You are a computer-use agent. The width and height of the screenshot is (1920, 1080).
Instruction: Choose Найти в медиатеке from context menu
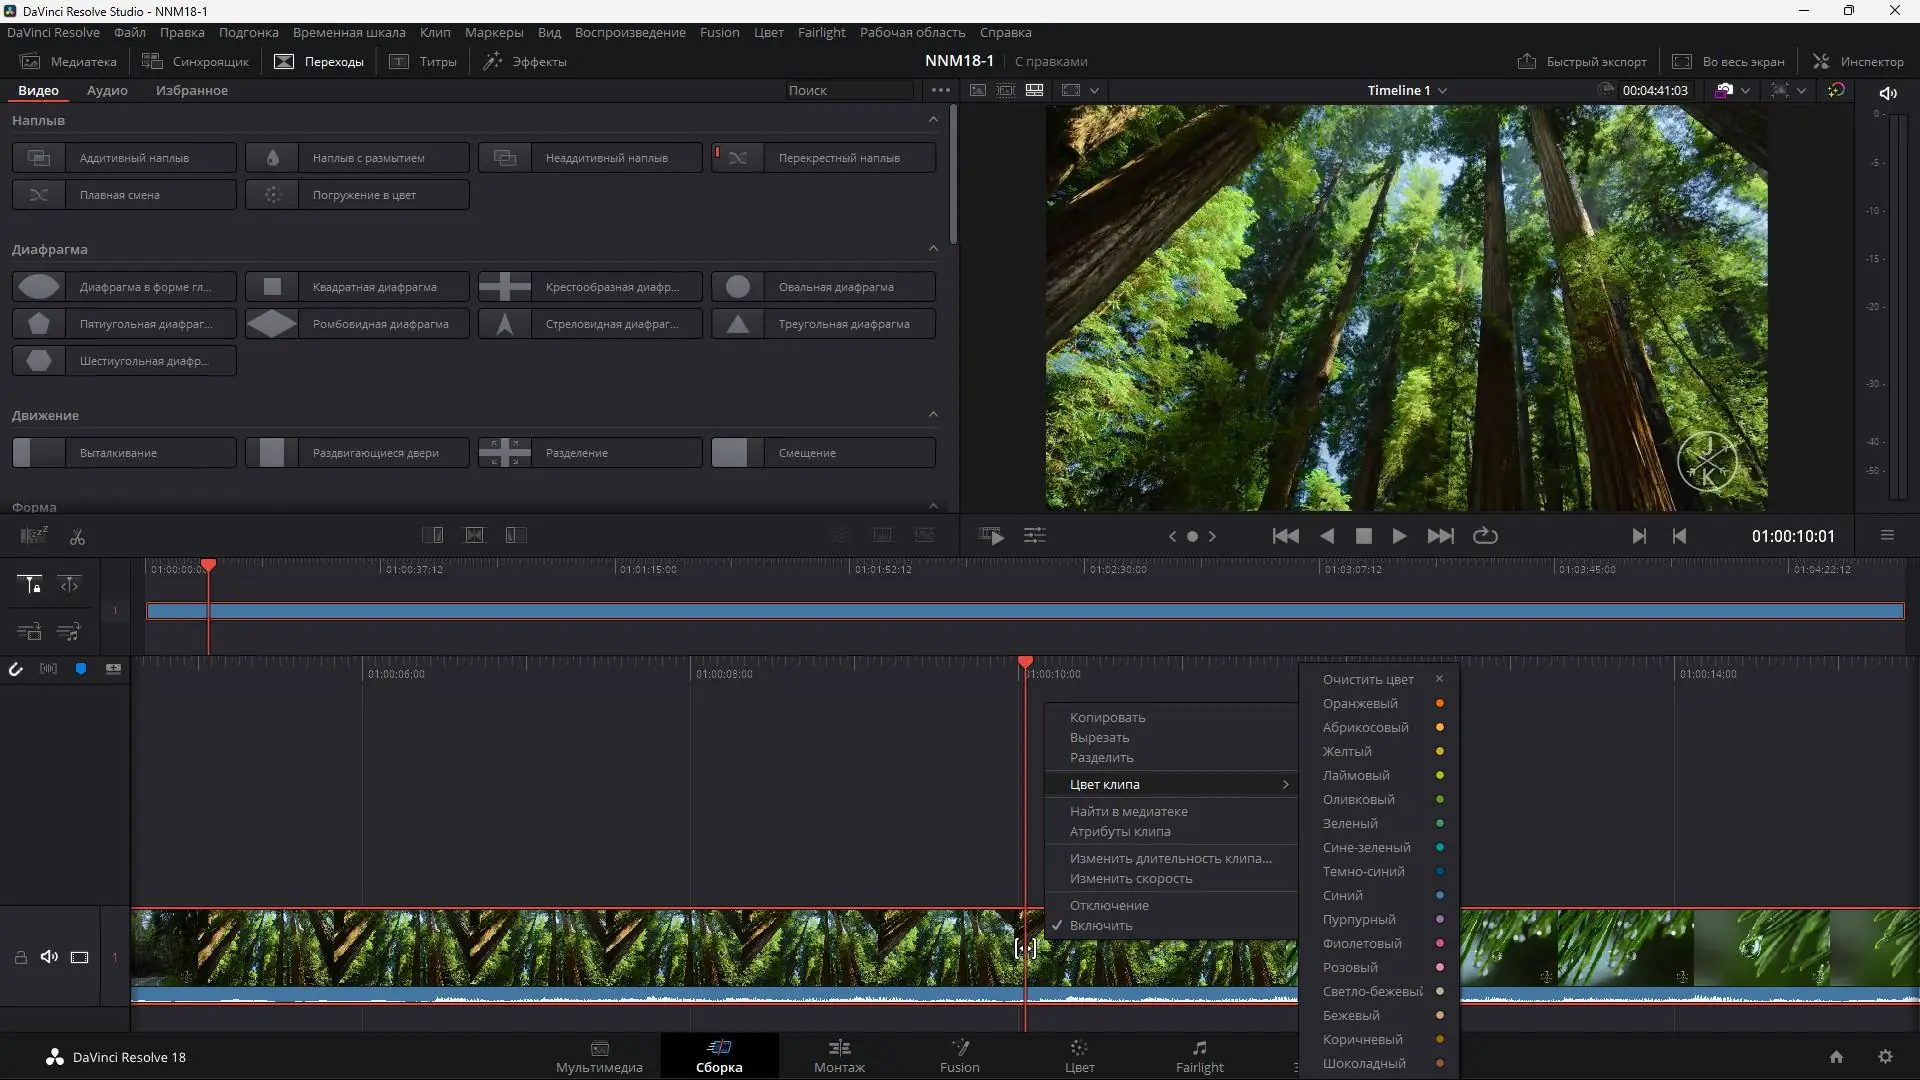[1129, 811]
